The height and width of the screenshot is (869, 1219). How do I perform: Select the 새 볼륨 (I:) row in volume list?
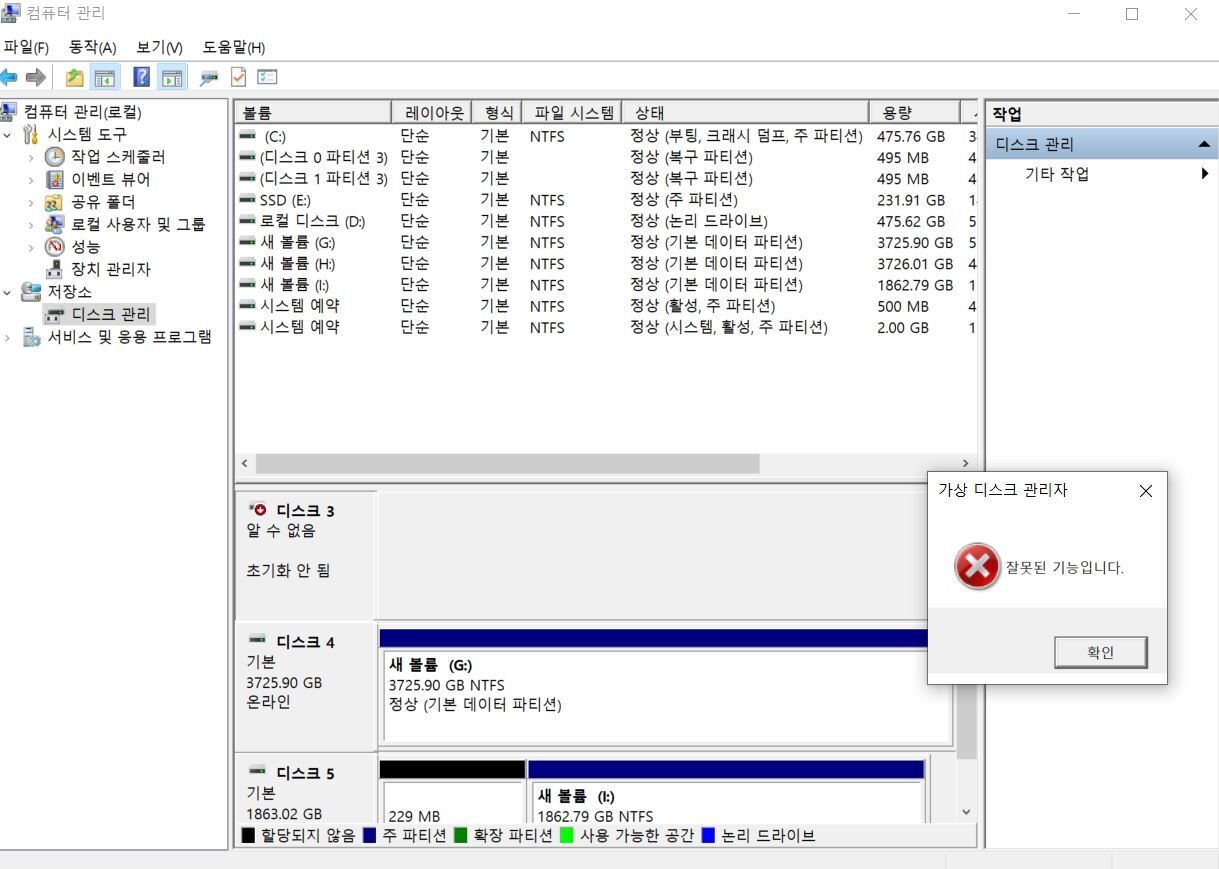pyautogui.click(x=605, y=285)
